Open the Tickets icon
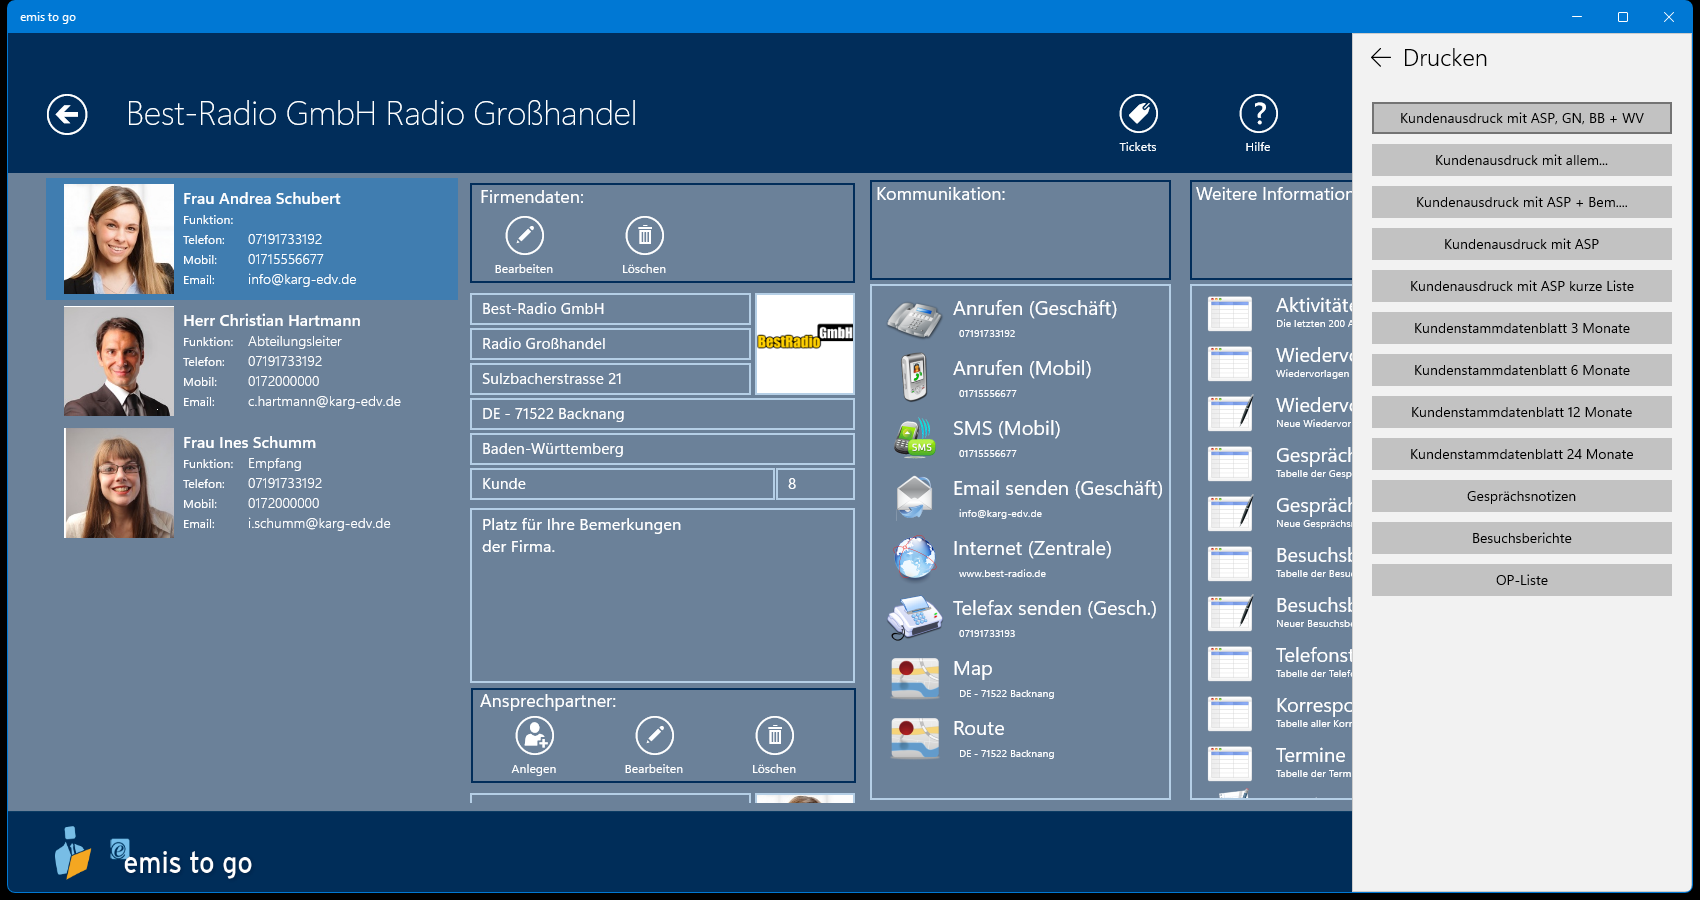Viewport: 1700px width, 900px height. (x=1138, y=114)
